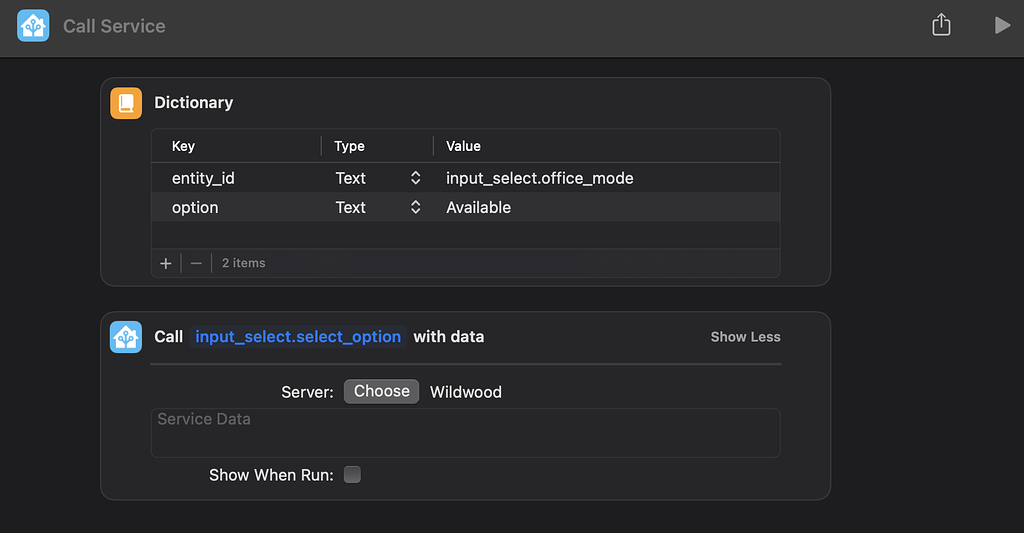Remove dictionary item with minus button

click(x=196, y=263)
